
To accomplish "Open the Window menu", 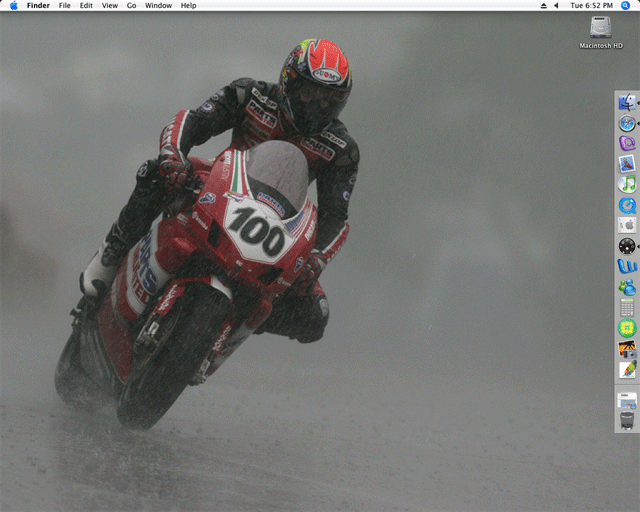I will (x=158, y=5).
